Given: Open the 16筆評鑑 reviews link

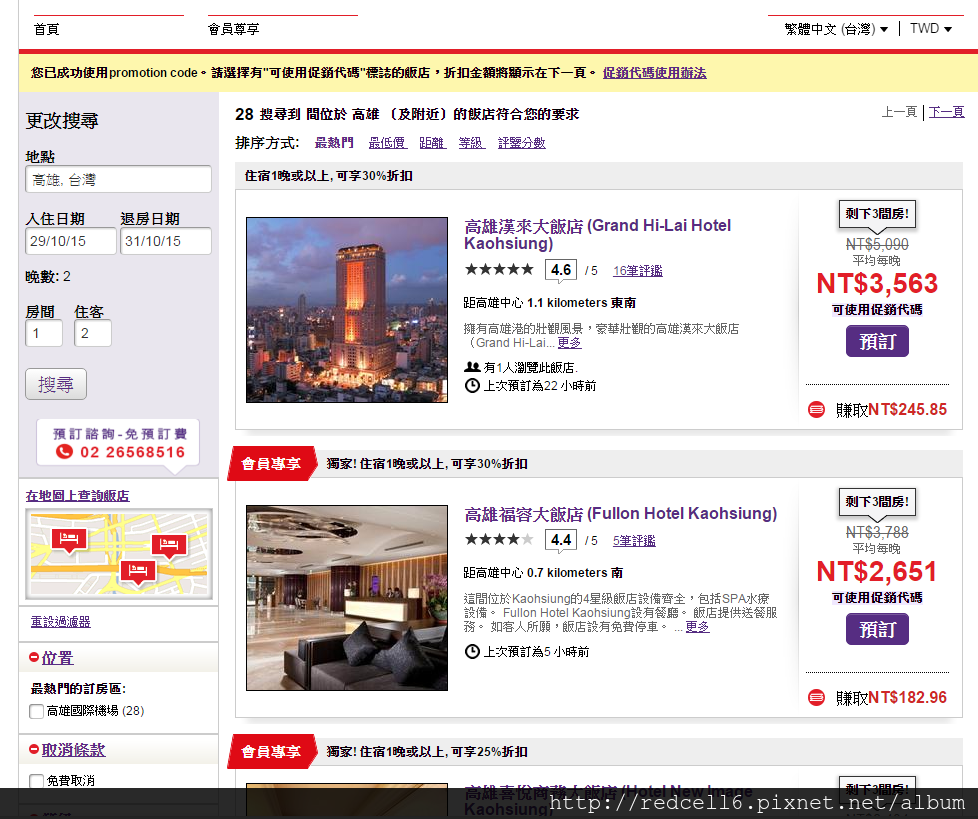Looking at the screenshot, I should click(x=637, y=271).
